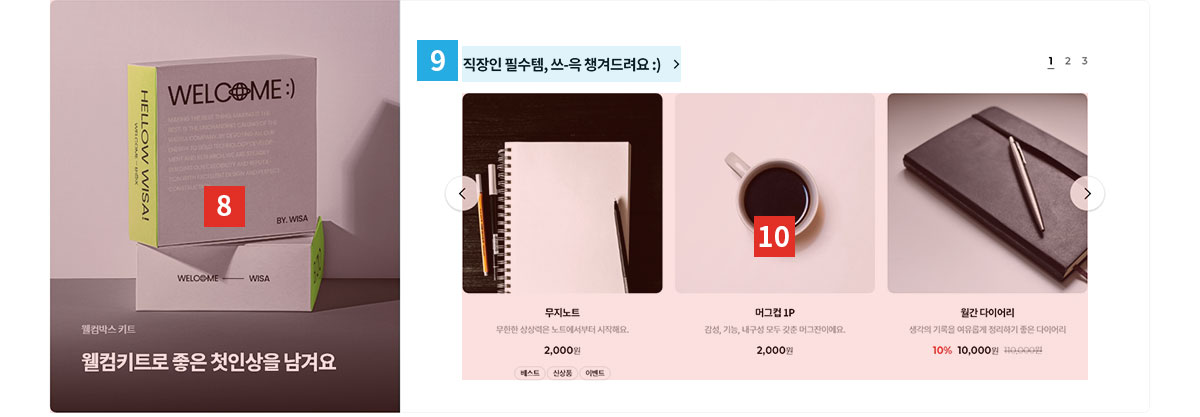Click the 직장인 필수템, 쓰-윽 챙겨드려요 heading
Viewport: 1200px width, 417px height.
pyautogui.click(x=562, y=64)
